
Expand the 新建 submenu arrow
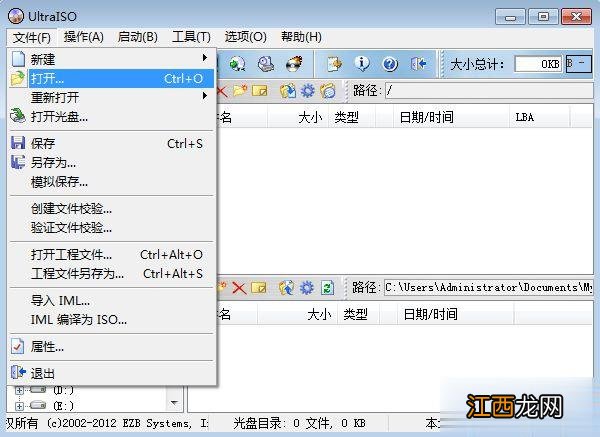tap(205, 58)
